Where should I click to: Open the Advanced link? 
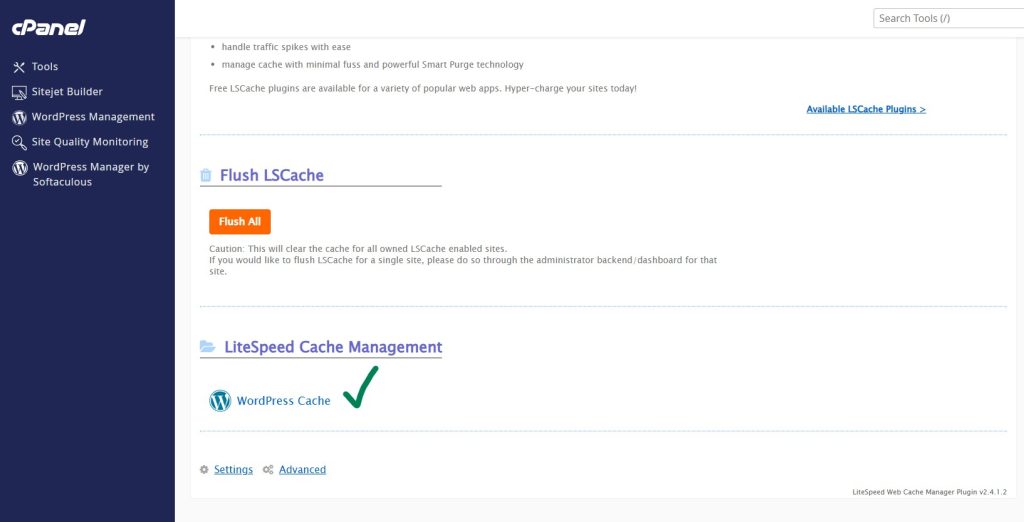(302, 470)
